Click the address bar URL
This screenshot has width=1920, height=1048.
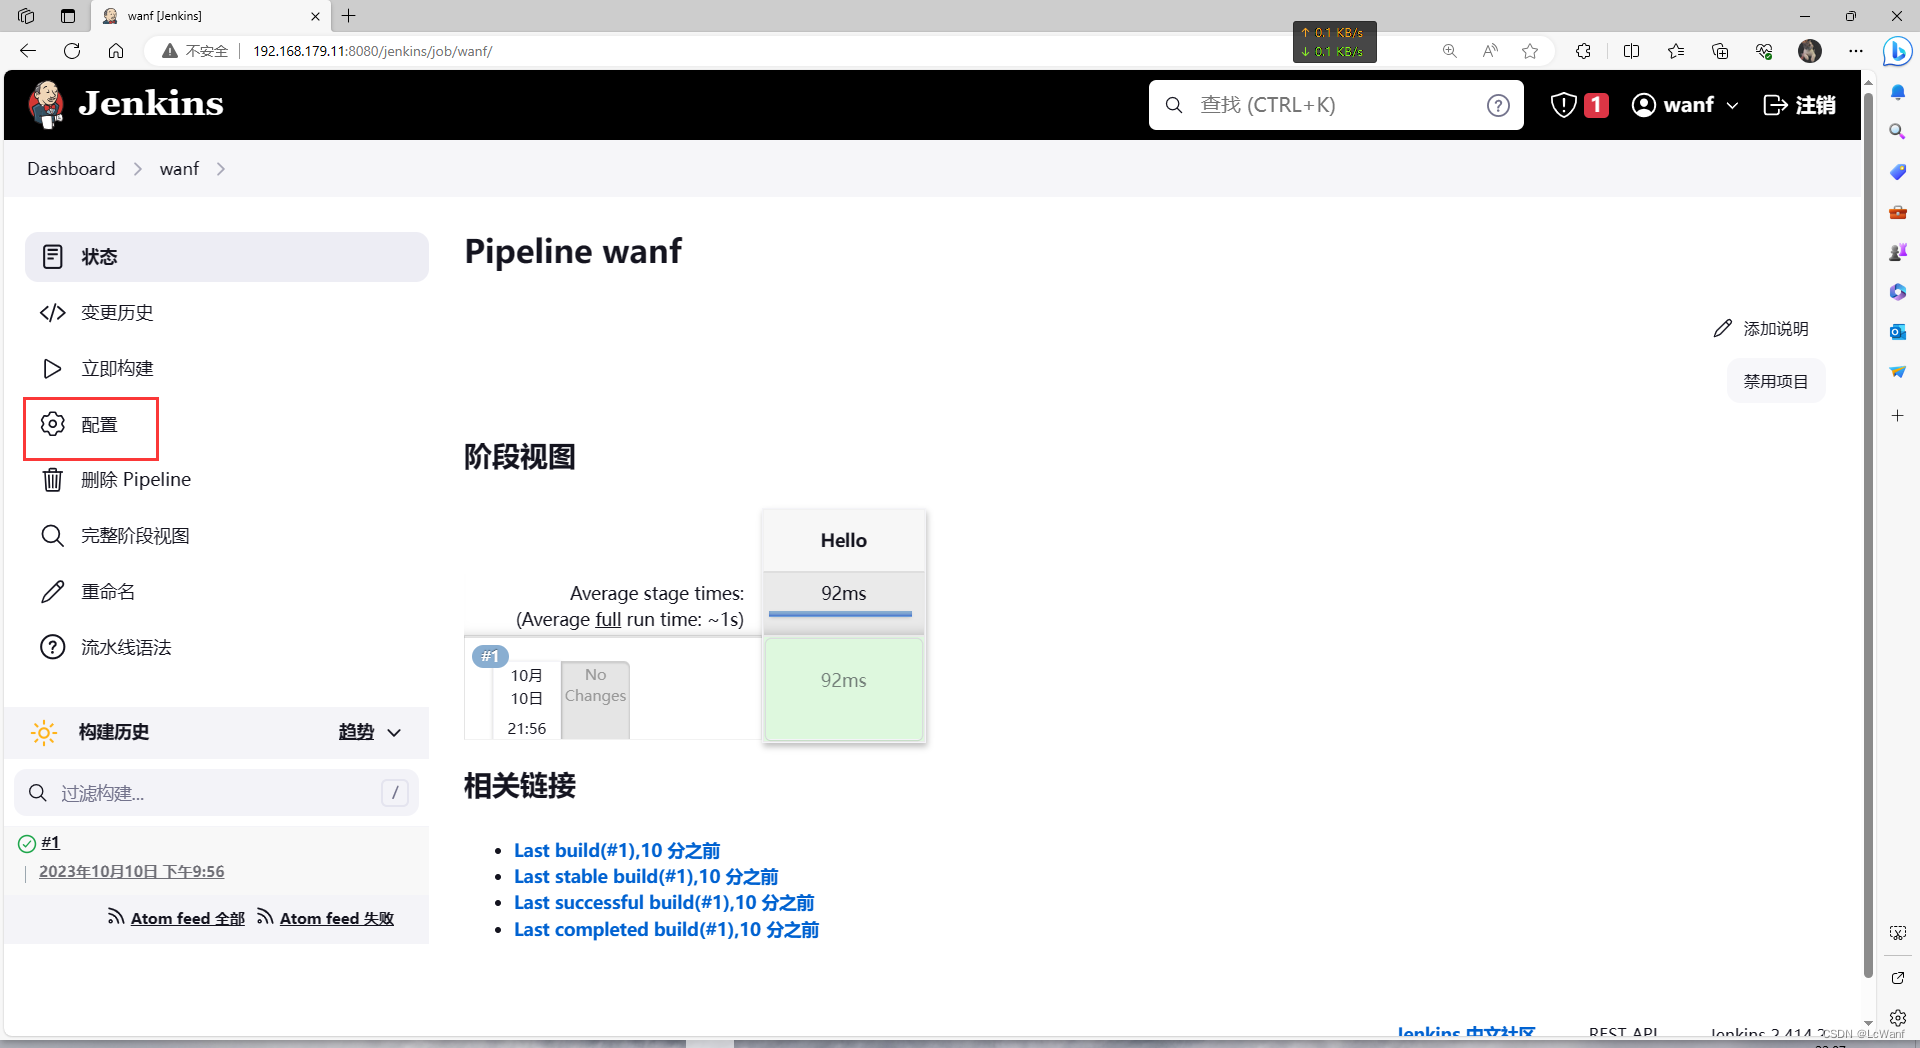(x=372, y=51)
